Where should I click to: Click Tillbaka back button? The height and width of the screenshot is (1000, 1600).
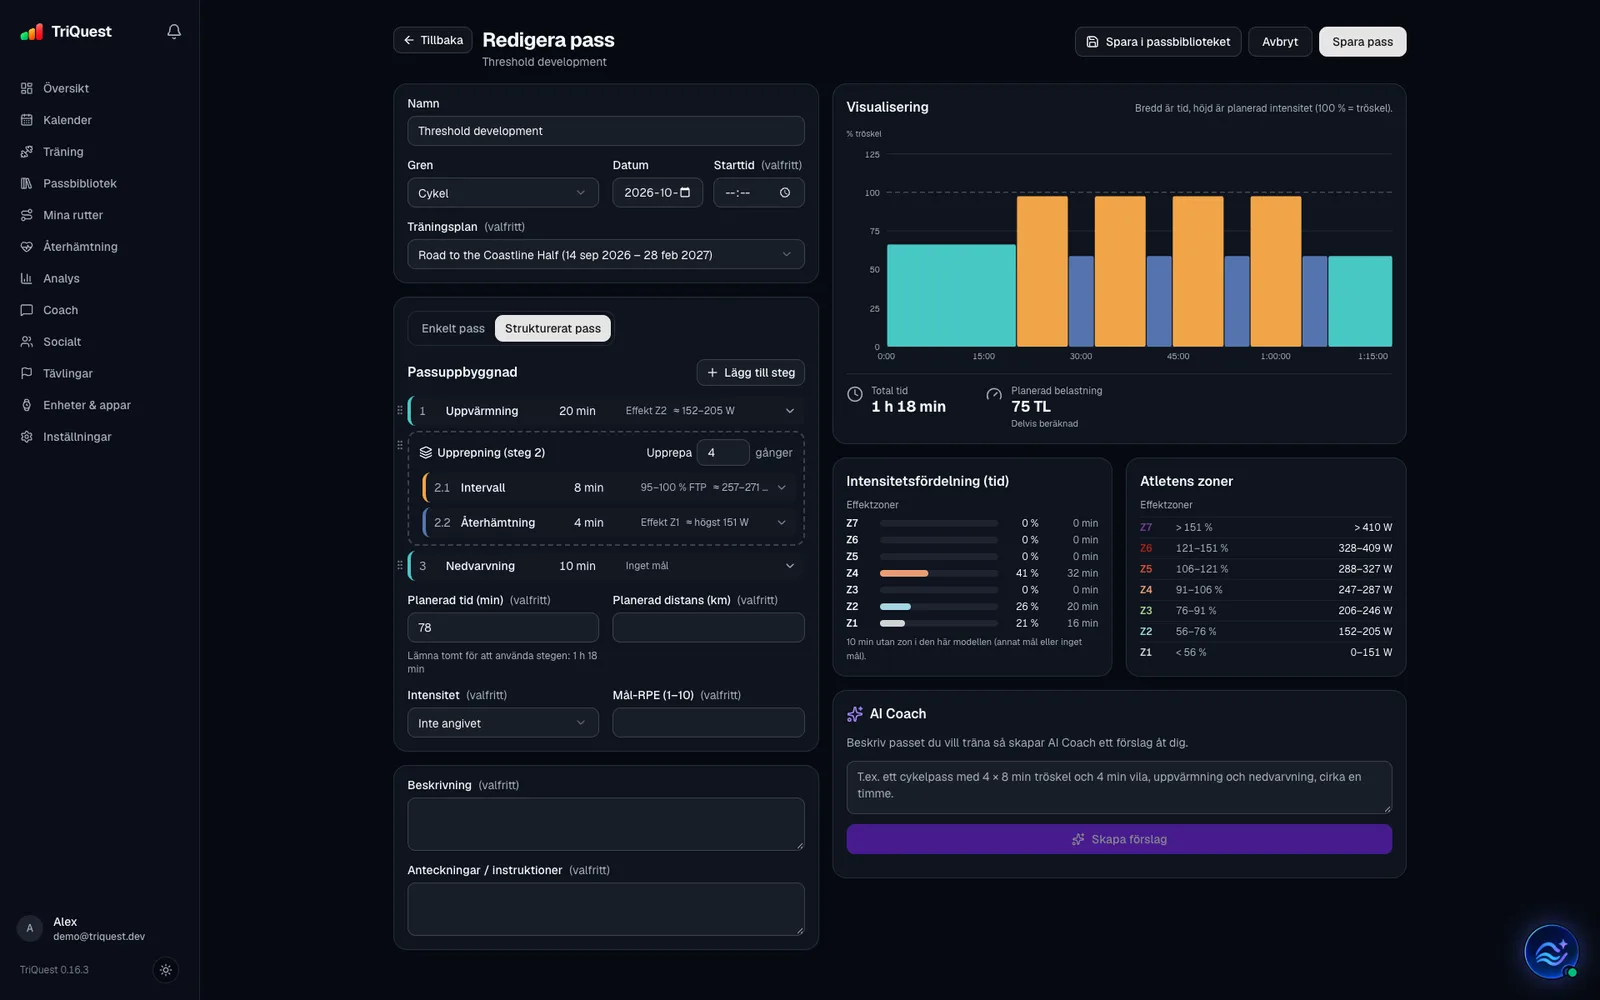tap(433, 40)
